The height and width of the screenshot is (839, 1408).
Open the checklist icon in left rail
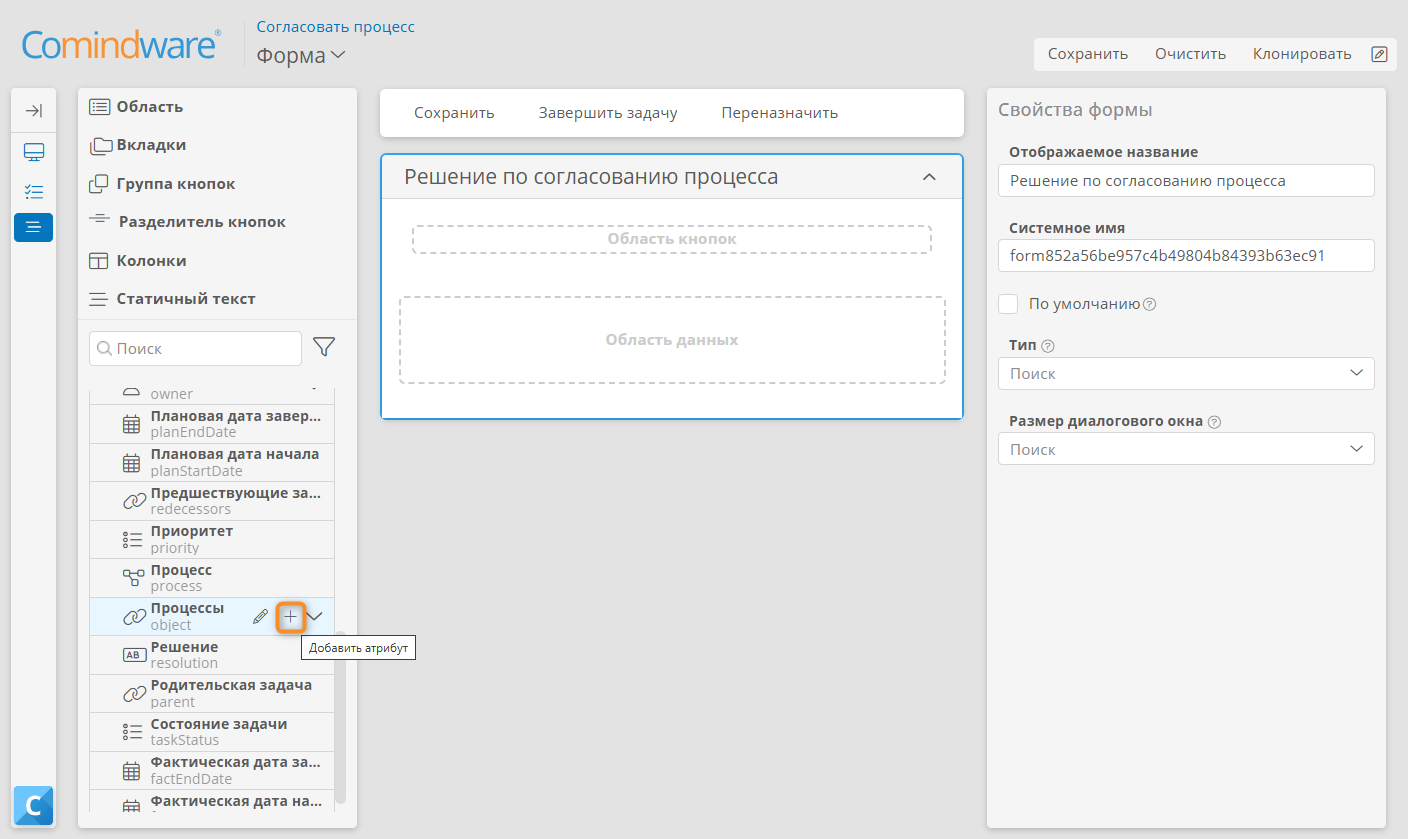pos(33,190)
